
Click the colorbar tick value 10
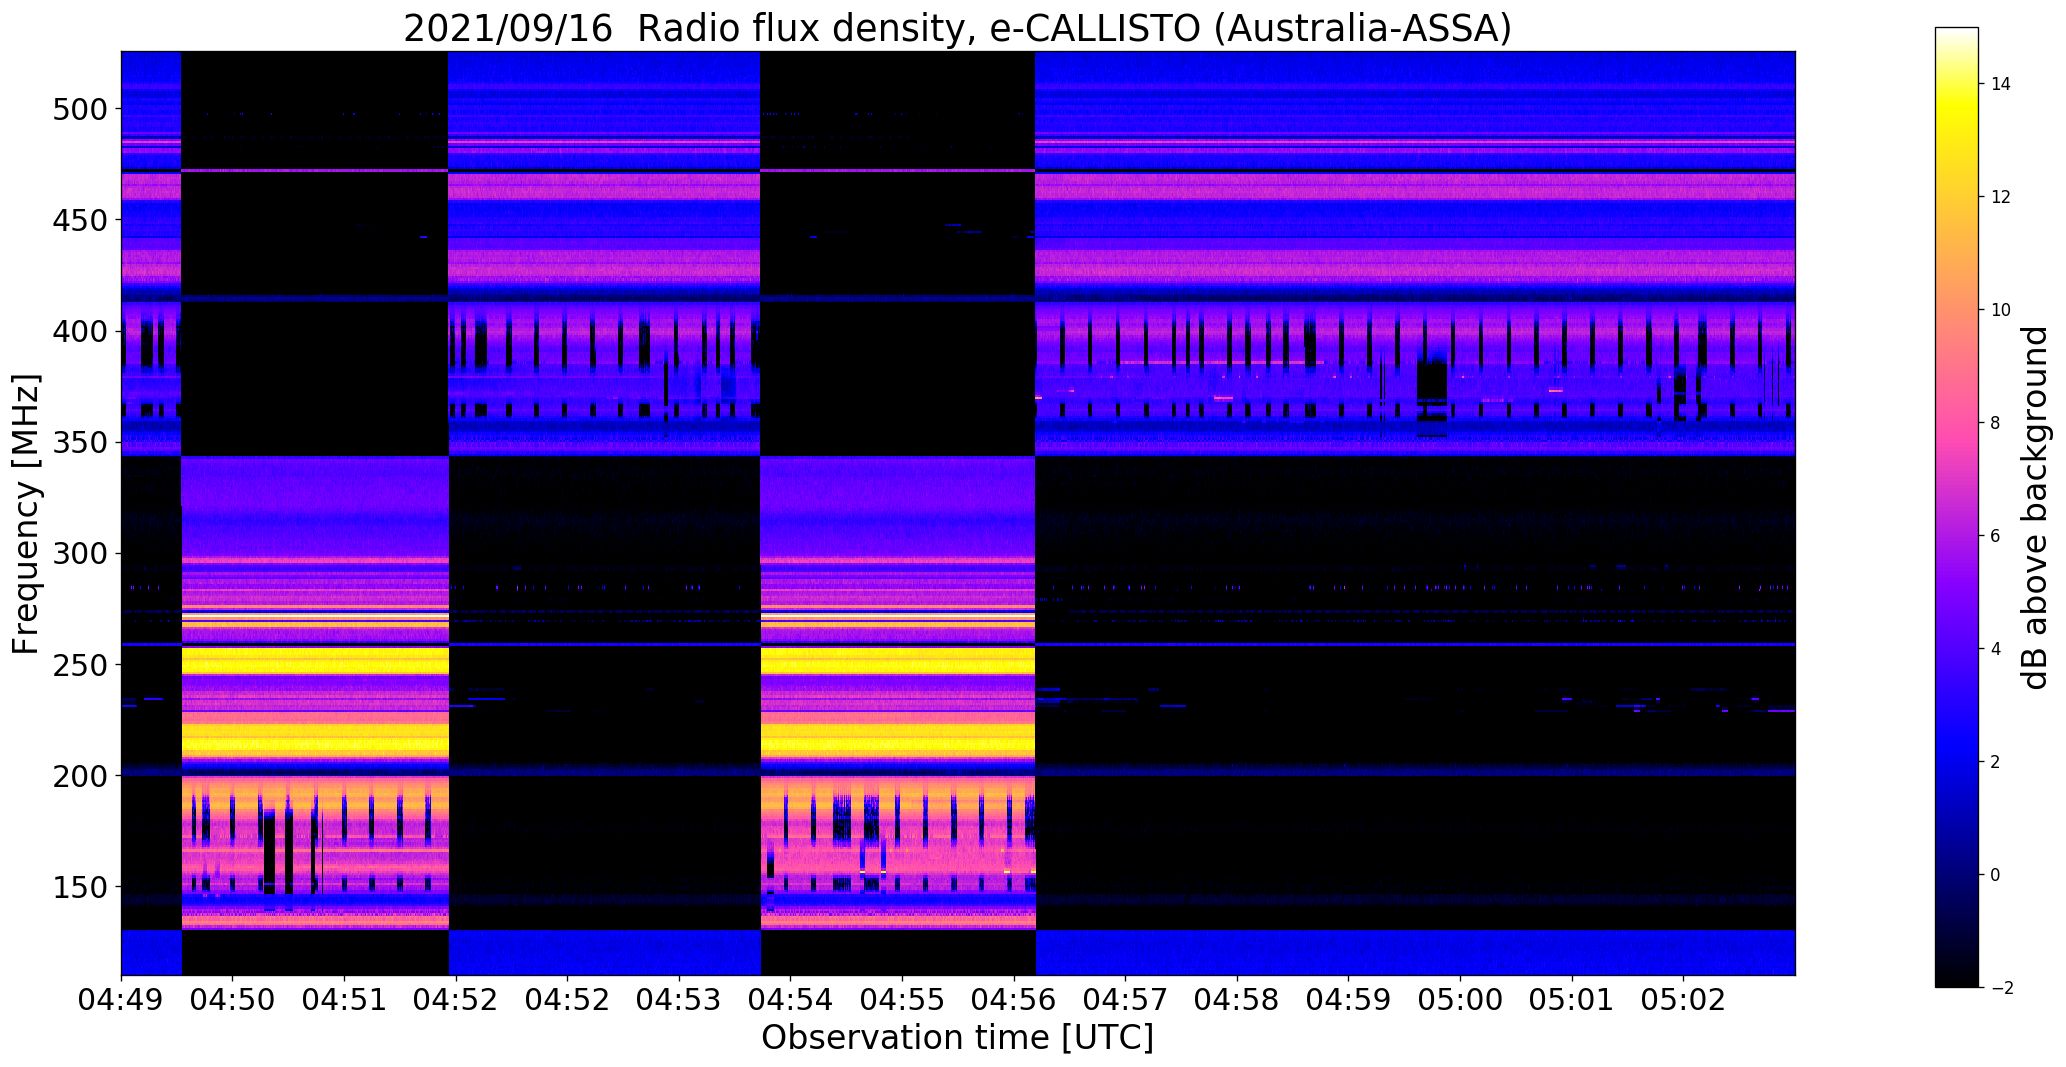(2001, 310)
